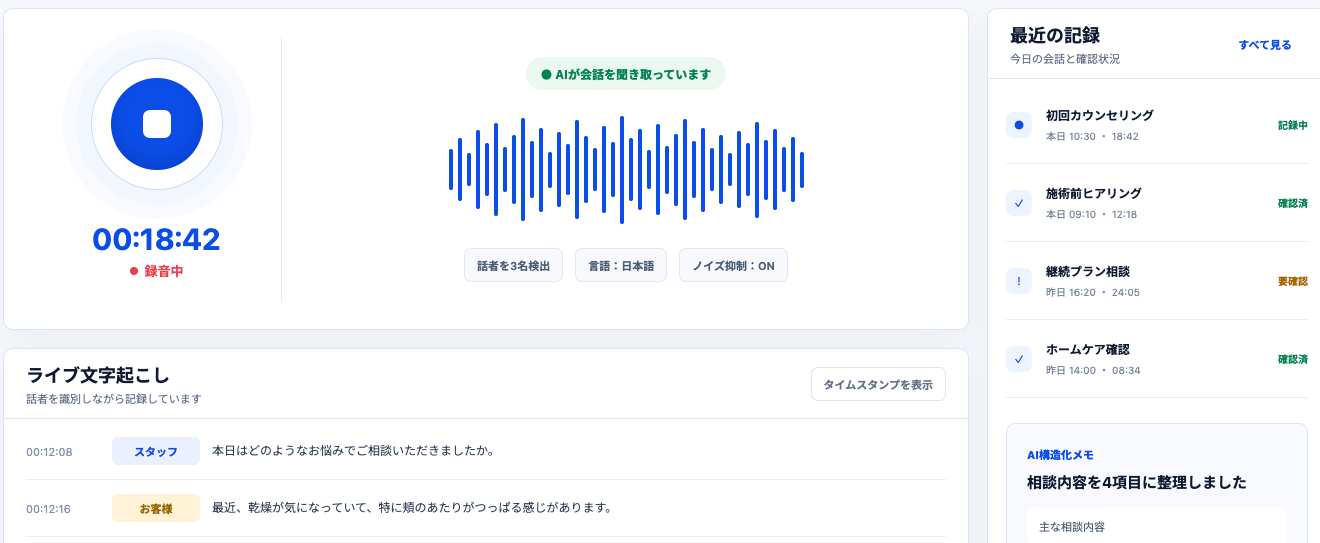Click the AIが会話を聞き取っています status badge

pos(626,74)
